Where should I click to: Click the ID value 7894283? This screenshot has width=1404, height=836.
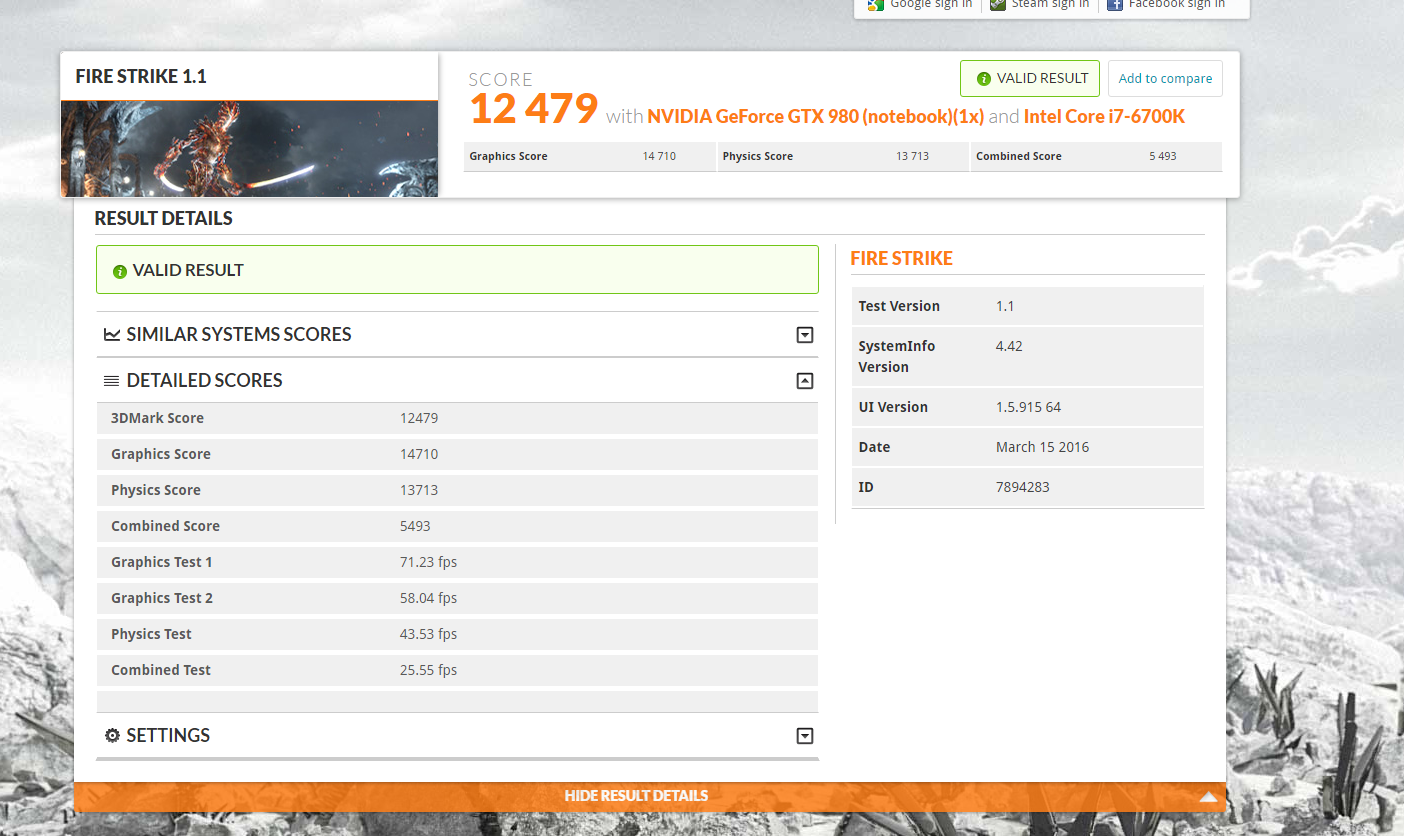coord(1022,487)
